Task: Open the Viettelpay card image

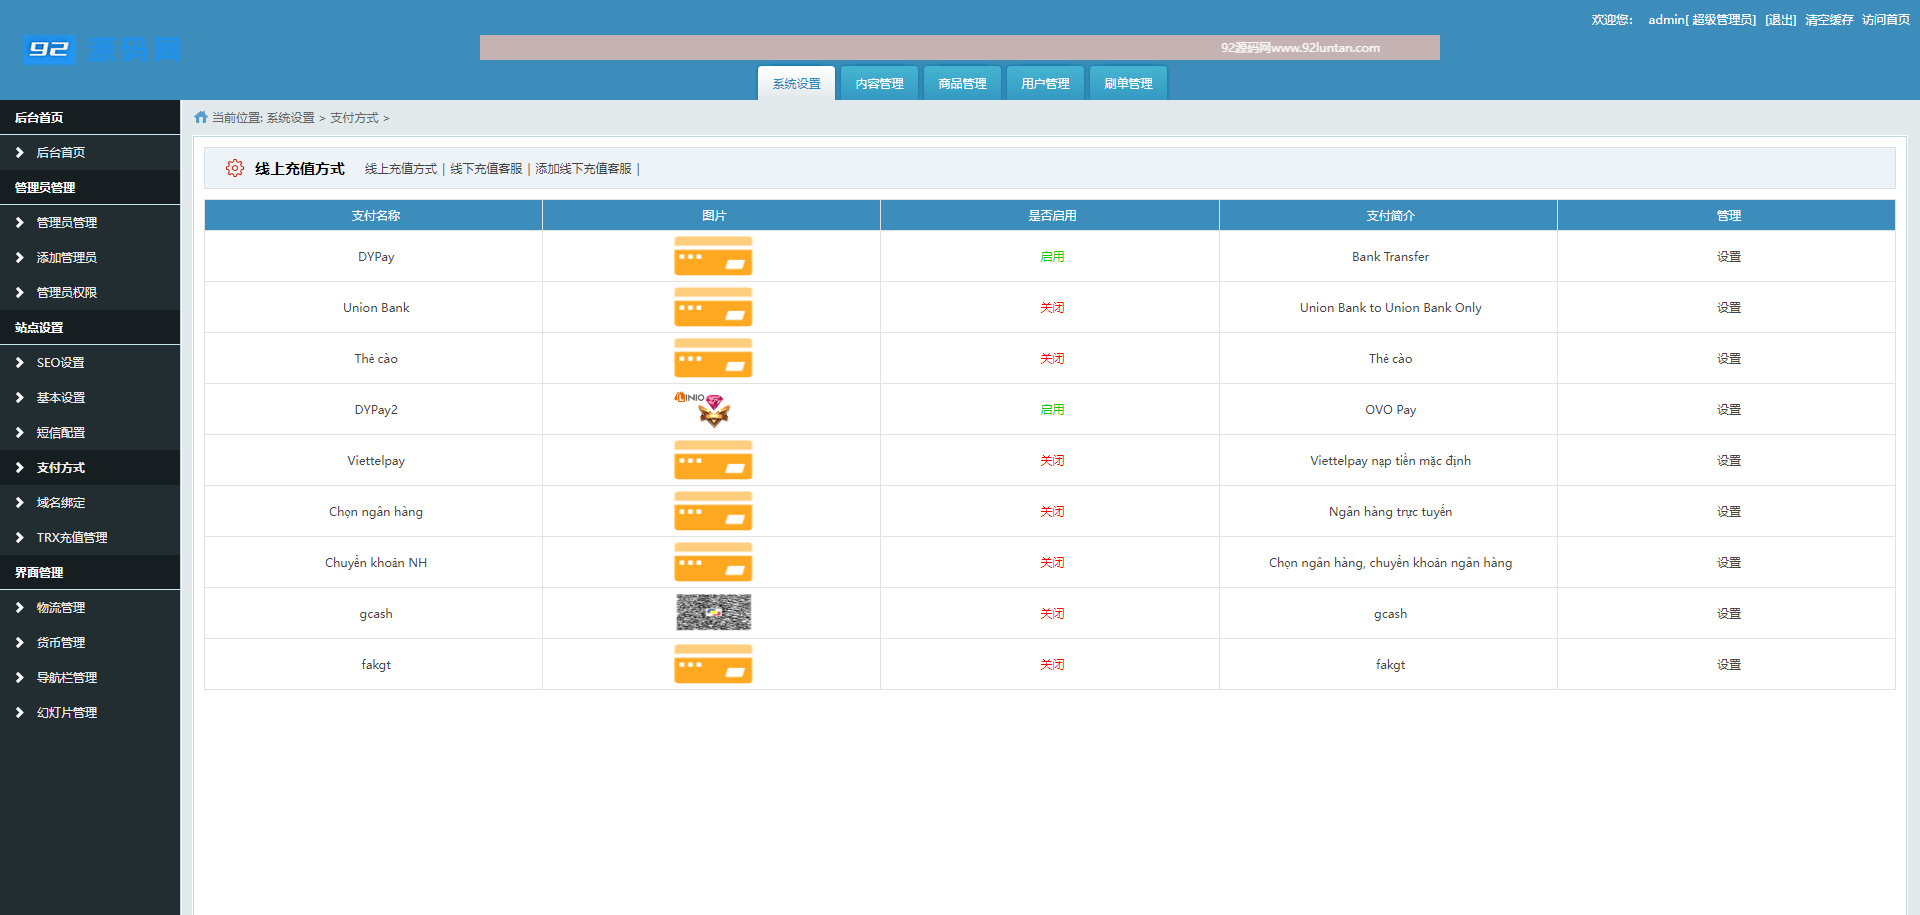Action: click(713, 460)
